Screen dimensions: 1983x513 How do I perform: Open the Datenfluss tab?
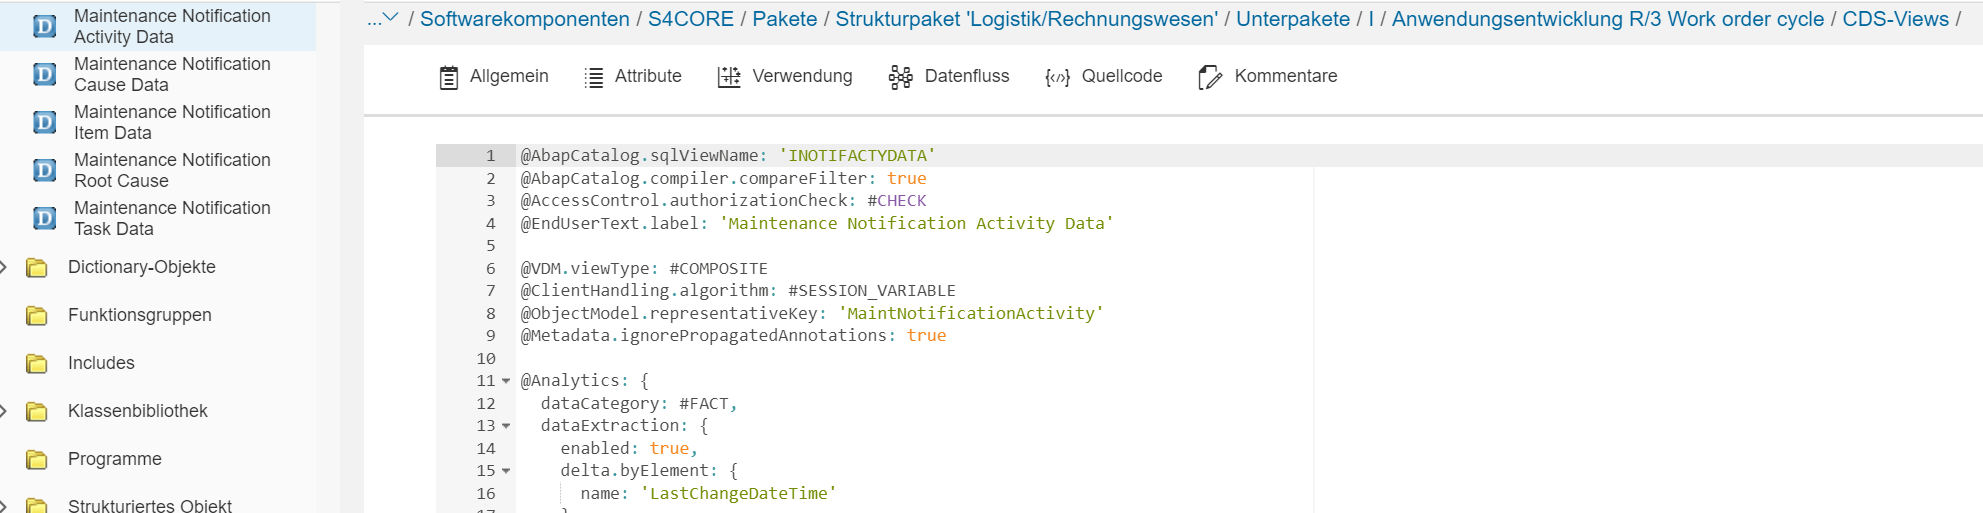pos(966,76)
